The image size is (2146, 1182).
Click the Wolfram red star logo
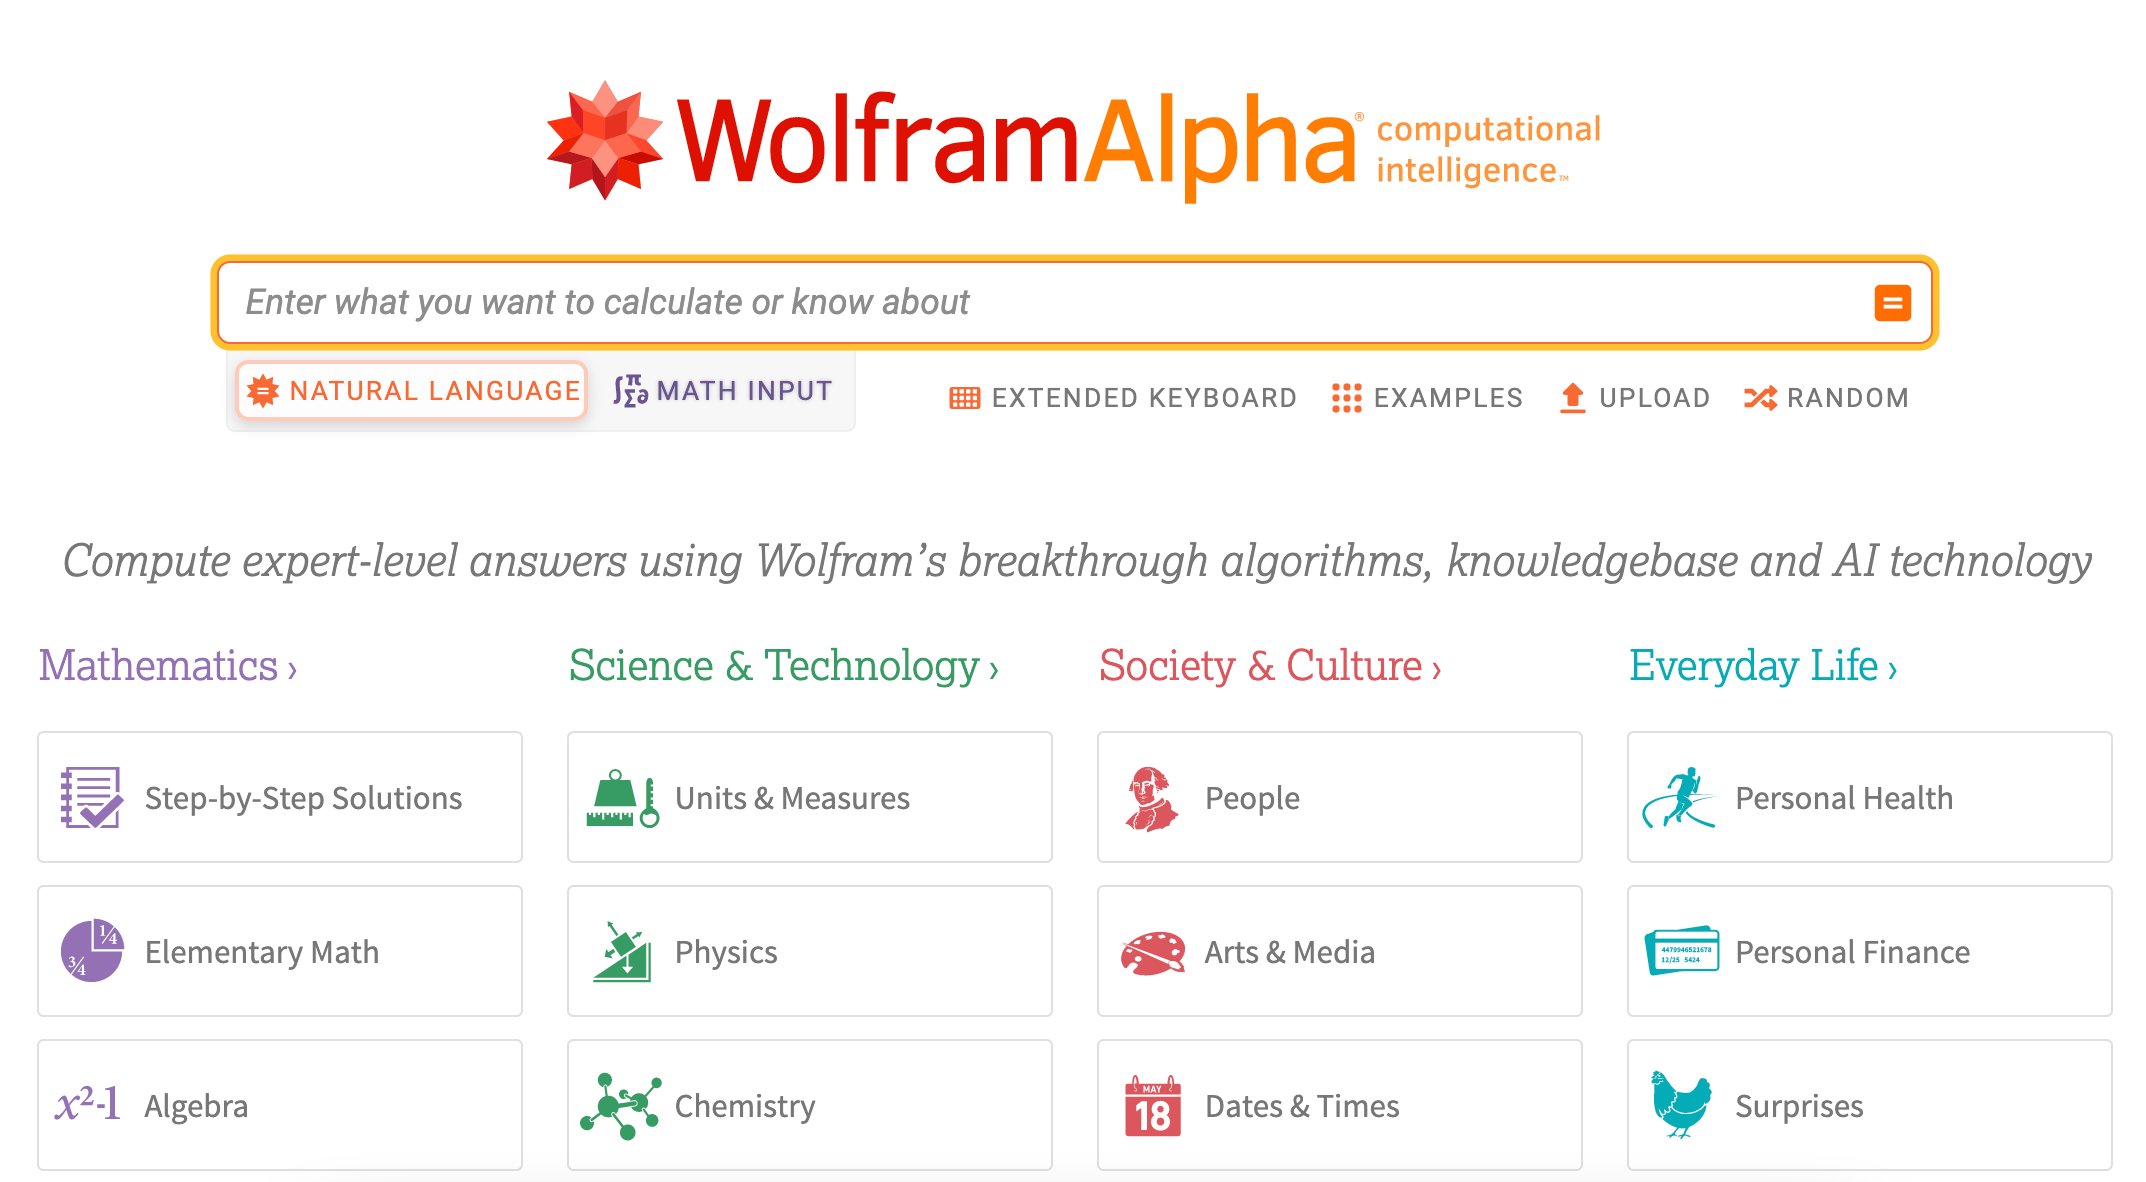[605, 140]
